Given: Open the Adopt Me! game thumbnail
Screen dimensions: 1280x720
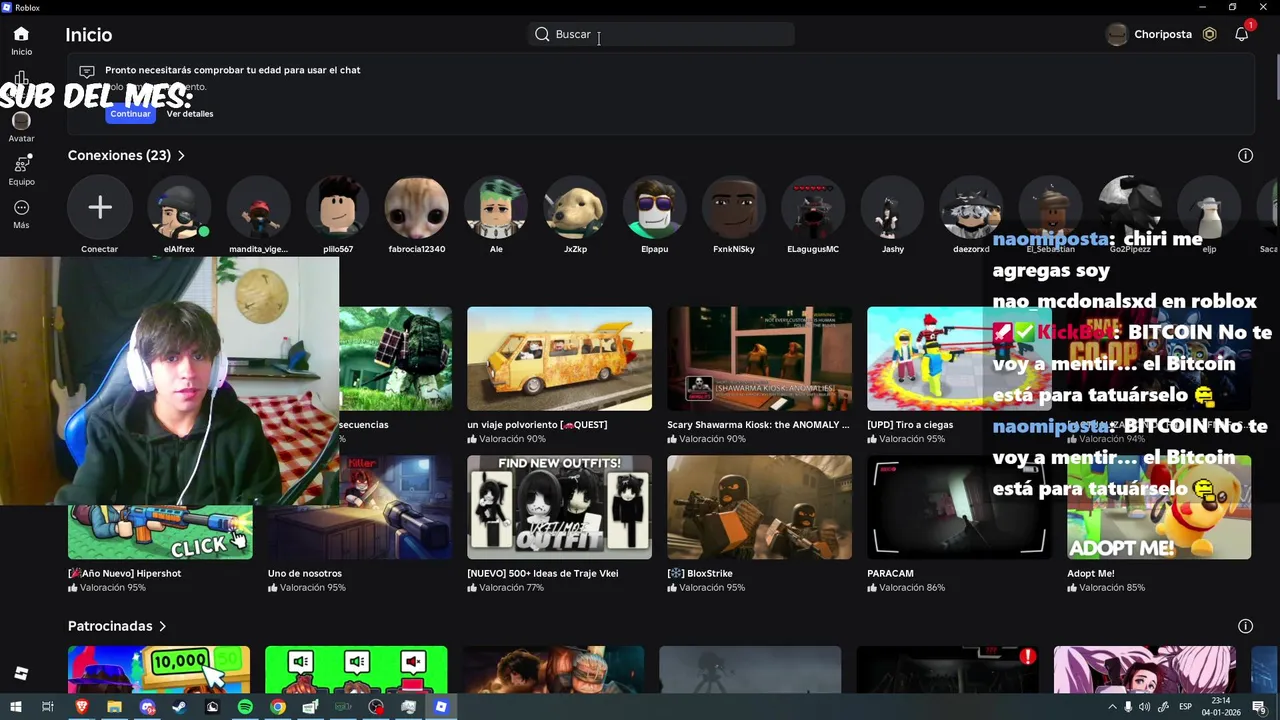Looking at the screenshot, I should (x=1159, y=508).
